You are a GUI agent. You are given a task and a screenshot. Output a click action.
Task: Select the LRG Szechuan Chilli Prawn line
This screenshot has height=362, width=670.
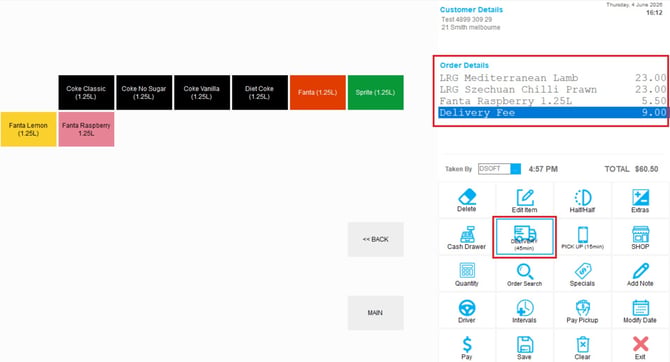pyautogui.click(x=553, y=89)
